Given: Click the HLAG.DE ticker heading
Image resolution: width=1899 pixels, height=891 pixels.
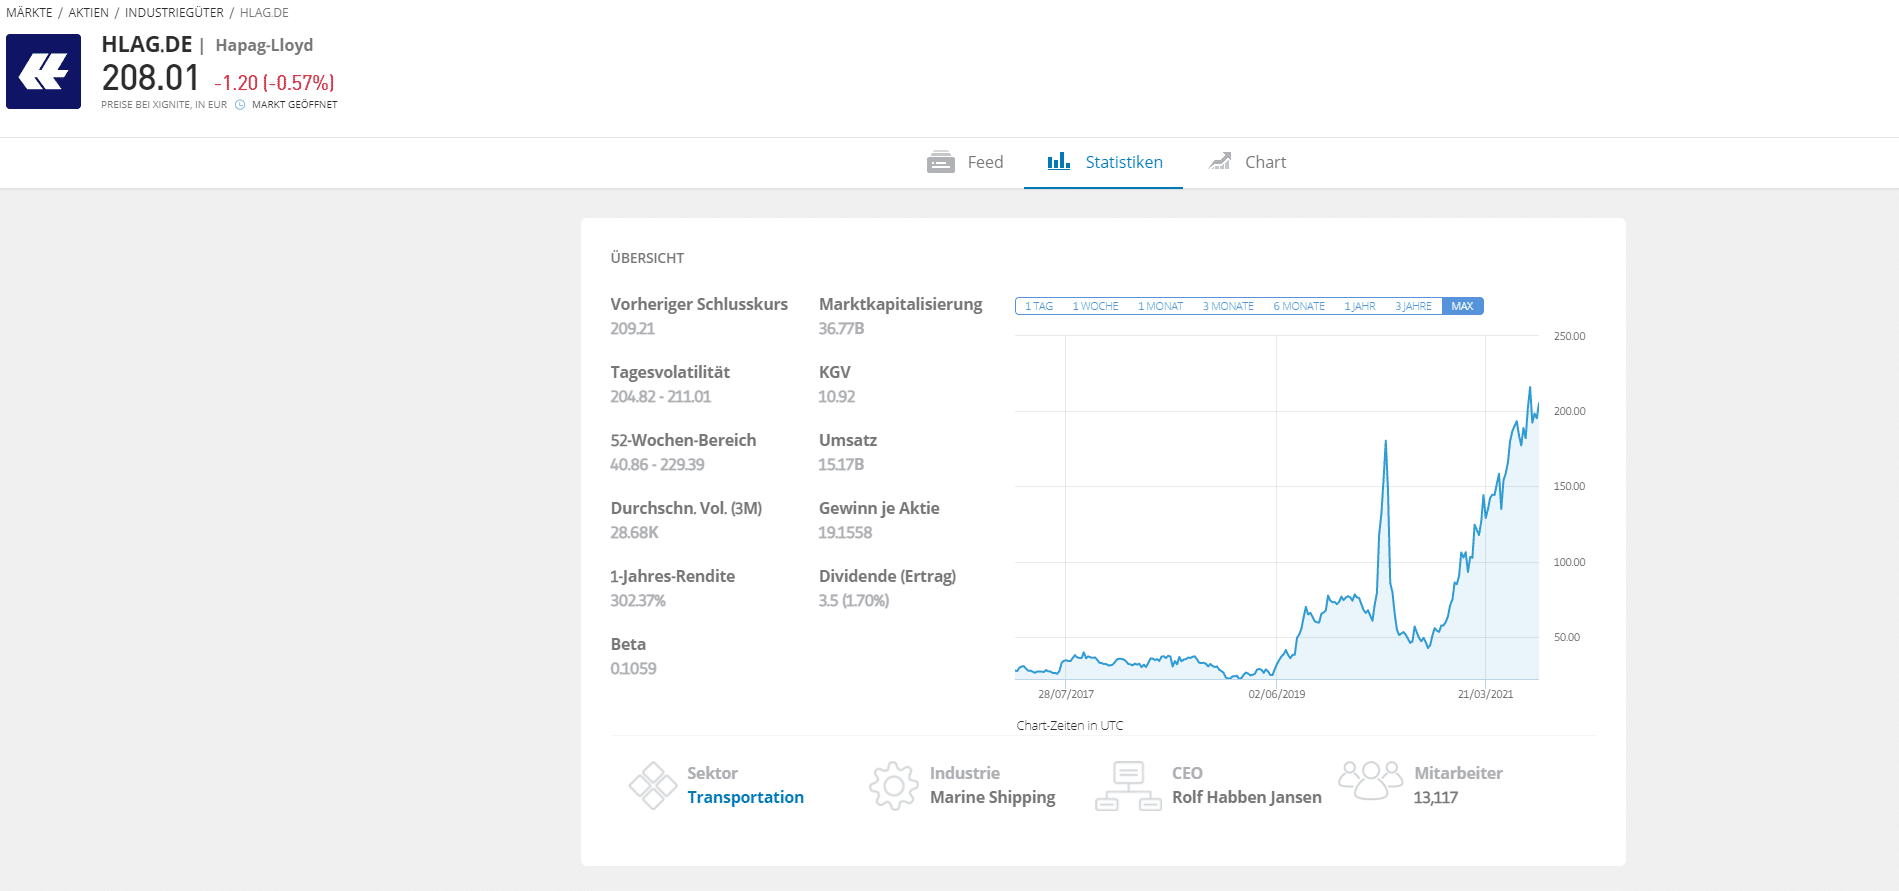Looking at the screenshot, I should point(147,44).
